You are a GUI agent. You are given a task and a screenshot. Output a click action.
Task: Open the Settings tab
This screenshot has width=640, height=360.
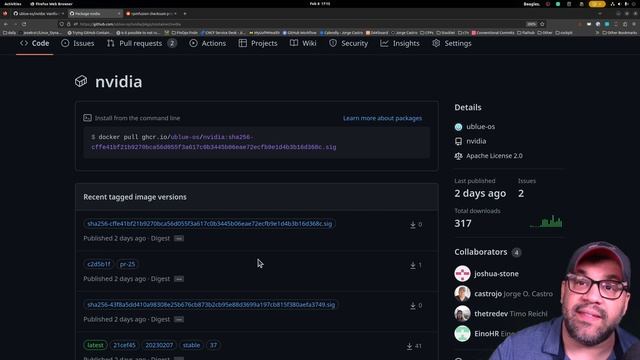(x=452, y=43)
